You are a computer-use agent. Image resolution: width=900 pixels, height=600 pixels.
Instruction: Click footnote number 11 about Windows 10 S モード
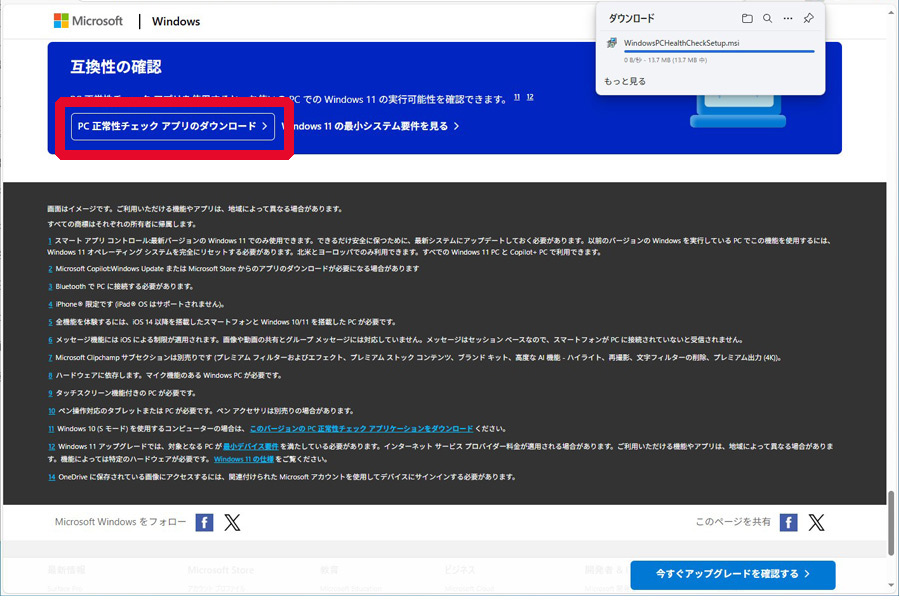[51, 429]
